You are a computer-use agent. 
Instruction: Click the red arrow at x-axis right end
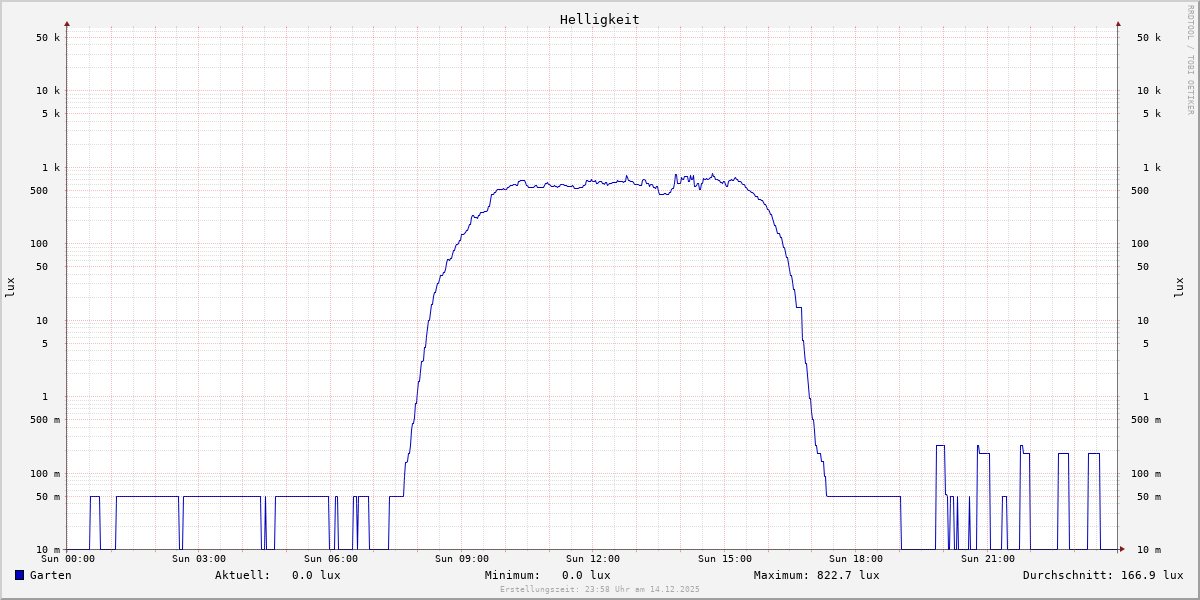coord(1121,549)
